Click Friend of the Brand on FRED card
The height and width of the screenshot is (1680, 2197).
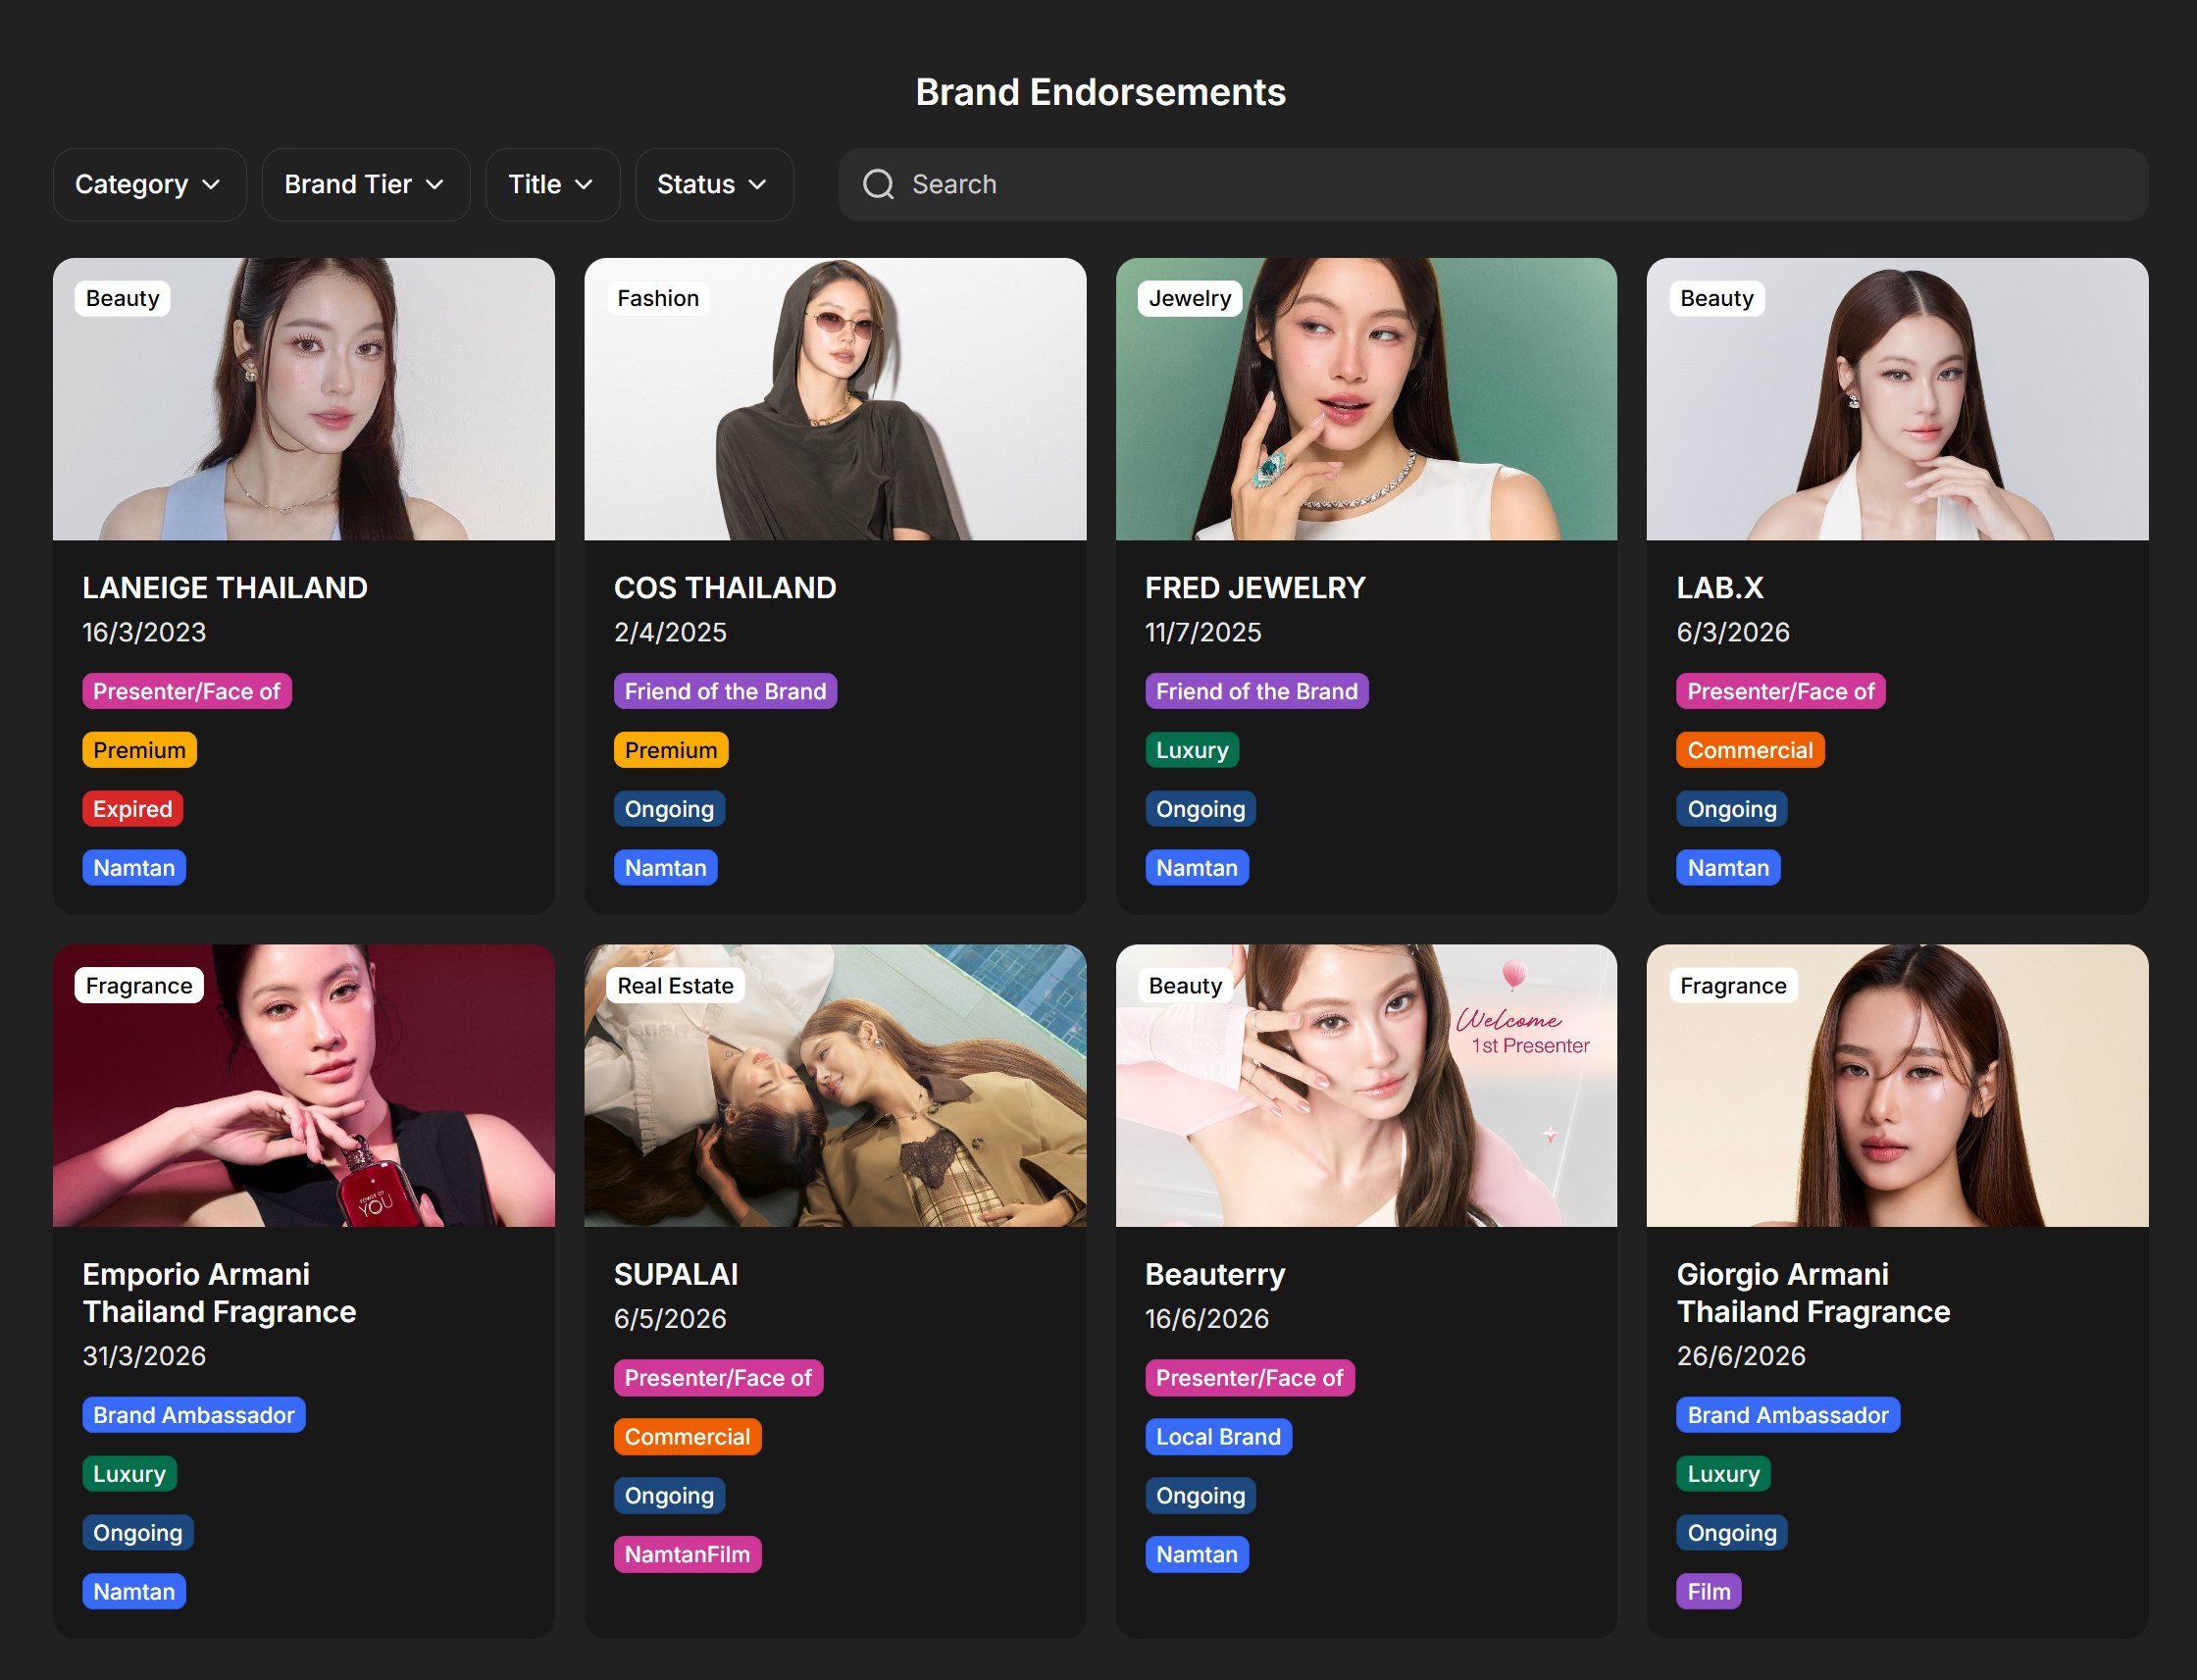point(1256,691)
